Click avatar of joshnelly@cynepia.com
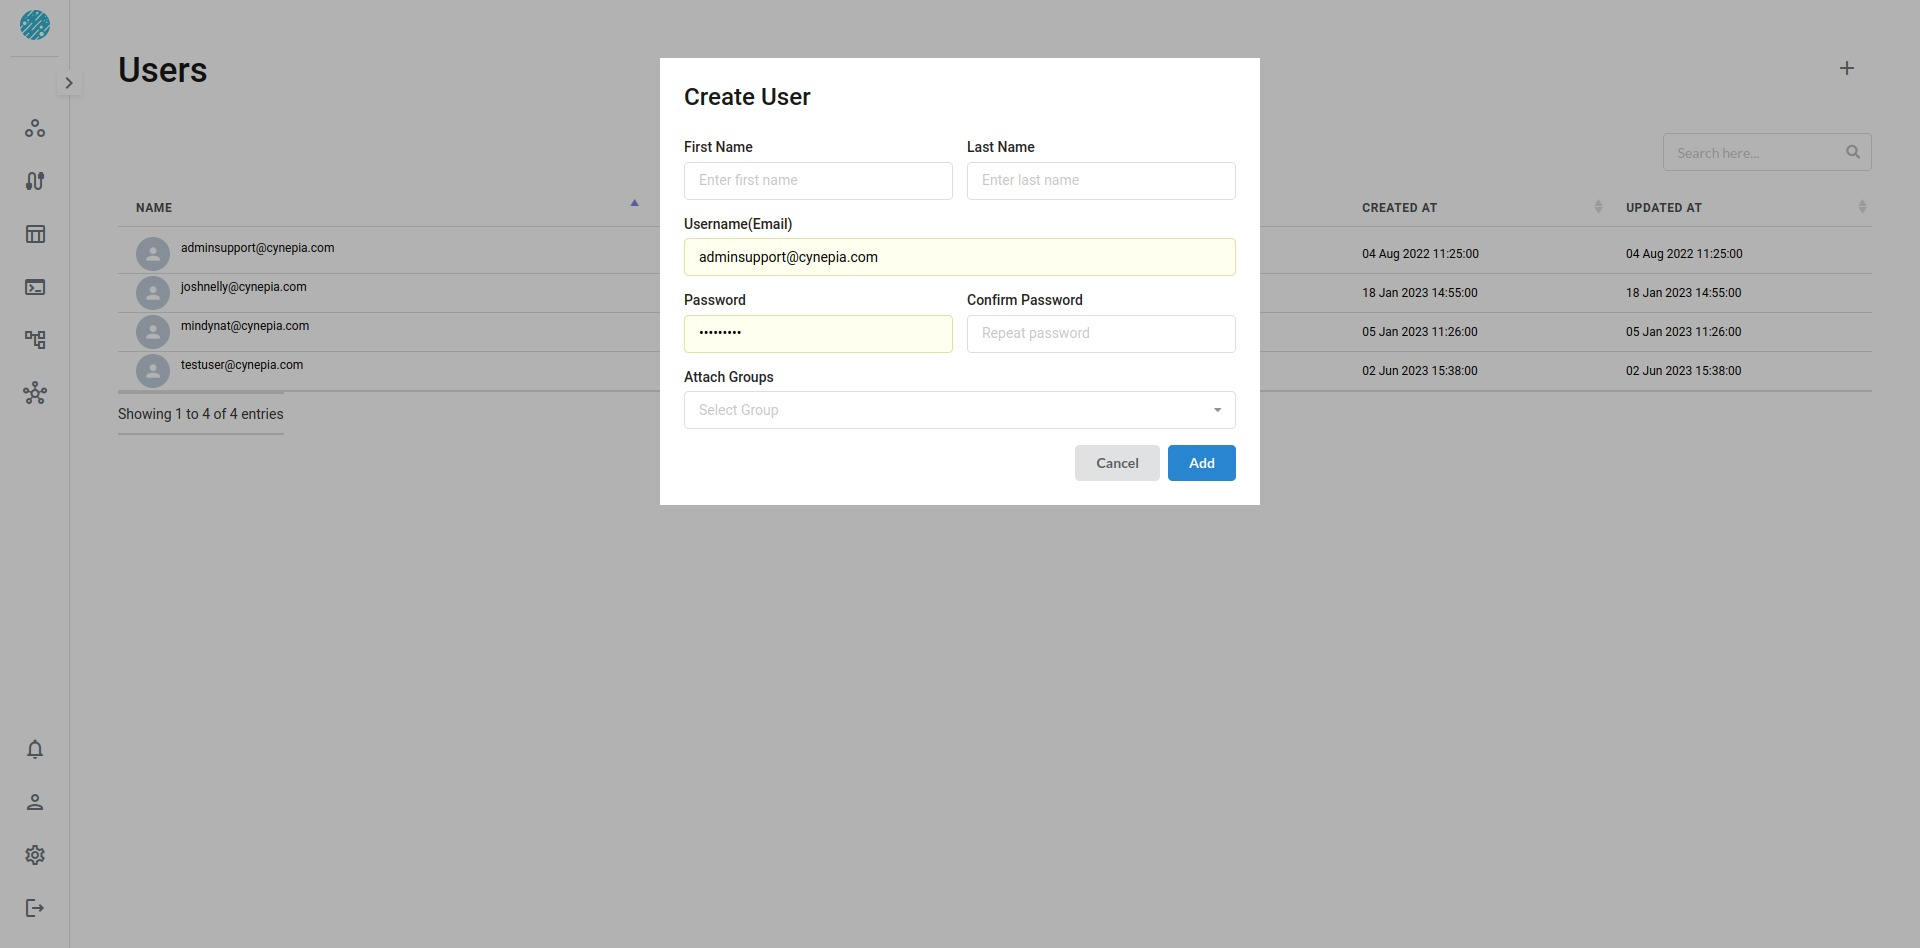 coord(153,293)
